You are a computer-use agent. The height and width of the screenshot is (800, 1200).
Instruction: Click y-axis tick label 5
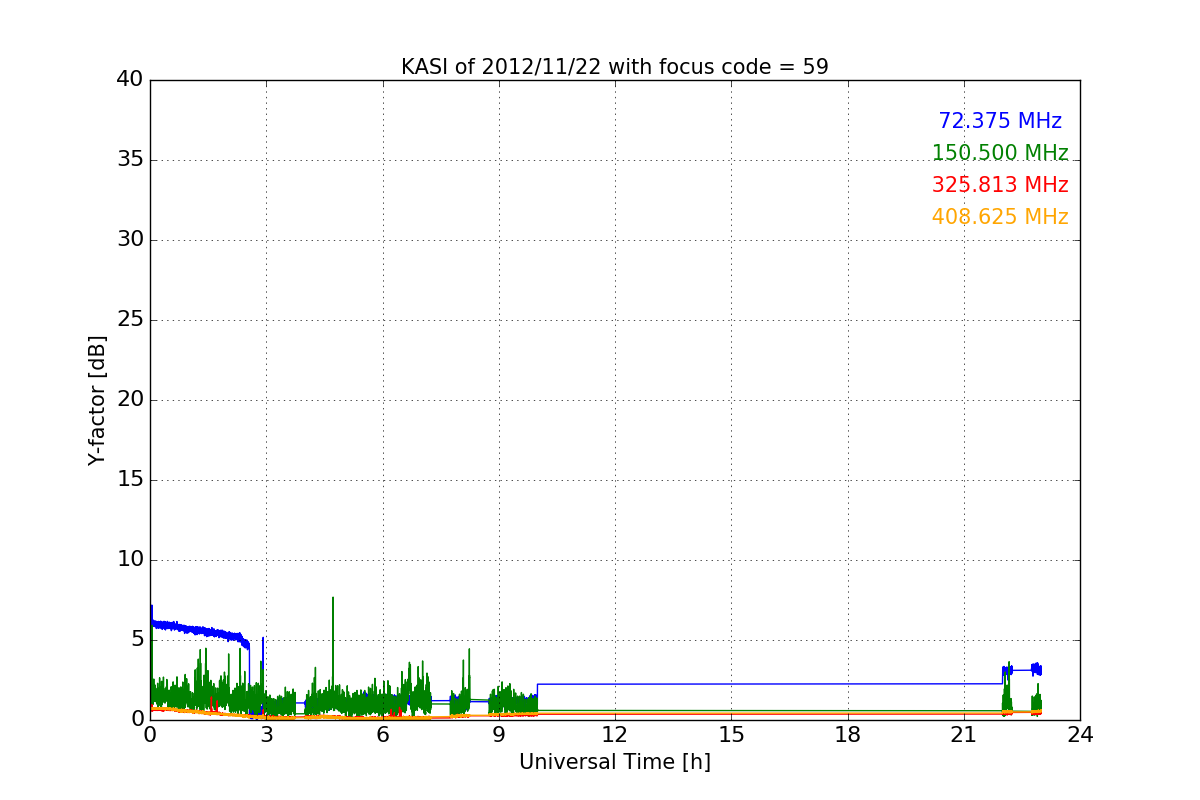(x=137, y=640)
